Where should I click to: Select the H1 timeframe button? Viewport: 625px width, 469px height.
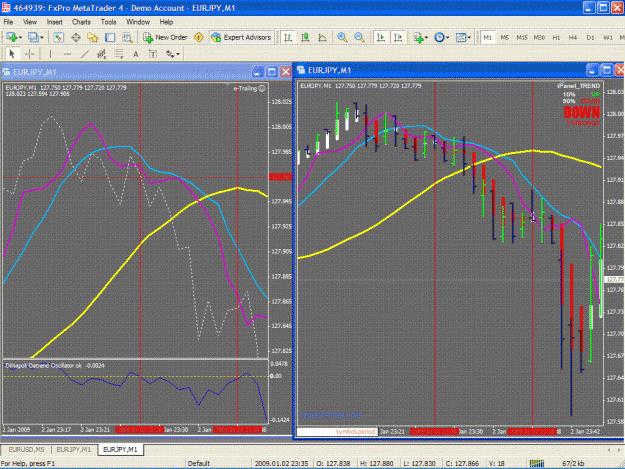(556, 37)
